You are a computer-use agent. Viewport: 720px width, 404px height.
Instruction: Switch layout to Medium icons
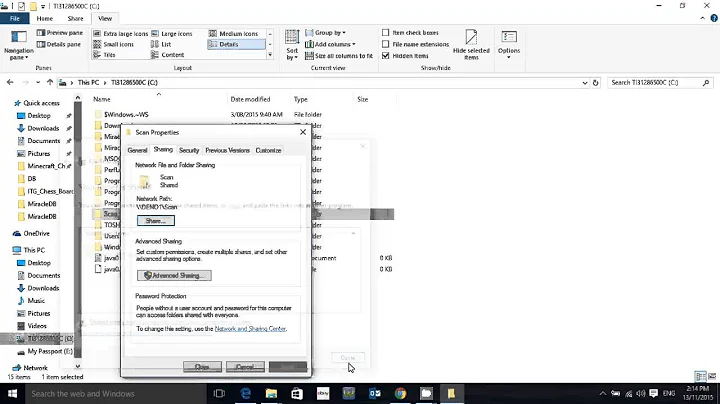(x=234, y=34)
